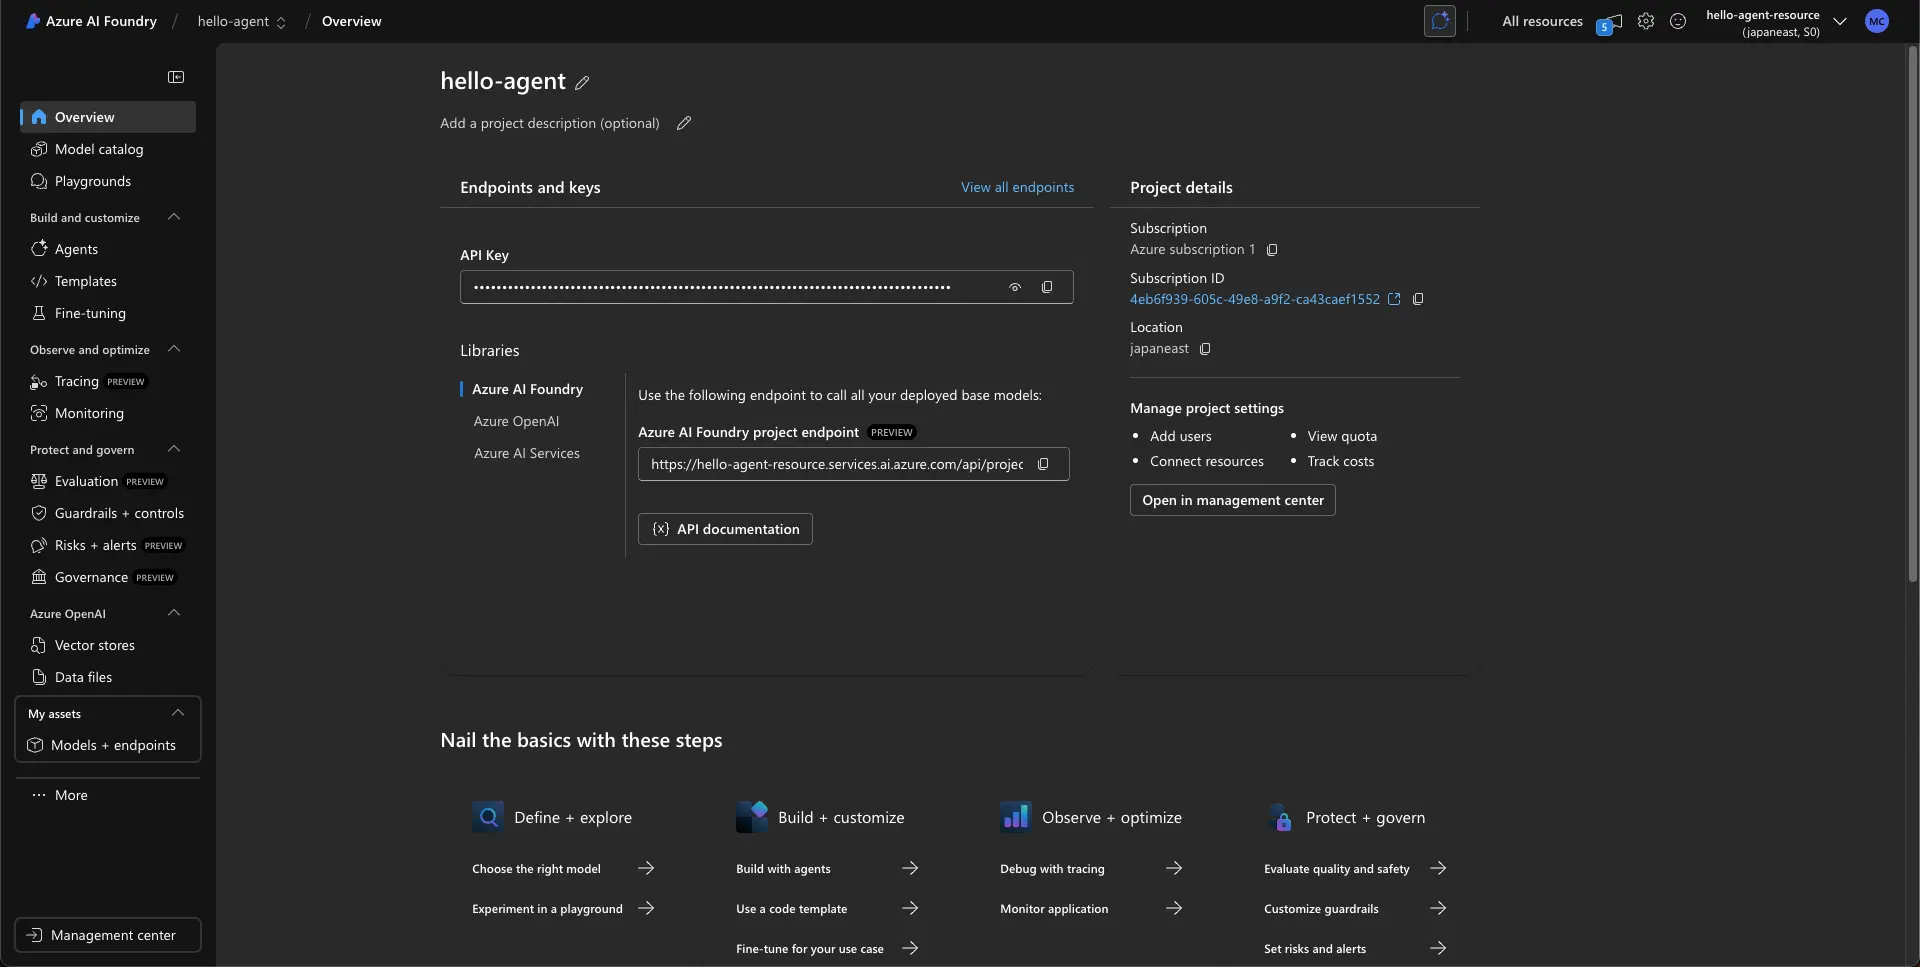Open Management center at sidebar bottom
1920x967 pixels.
[x=108, y=935]
